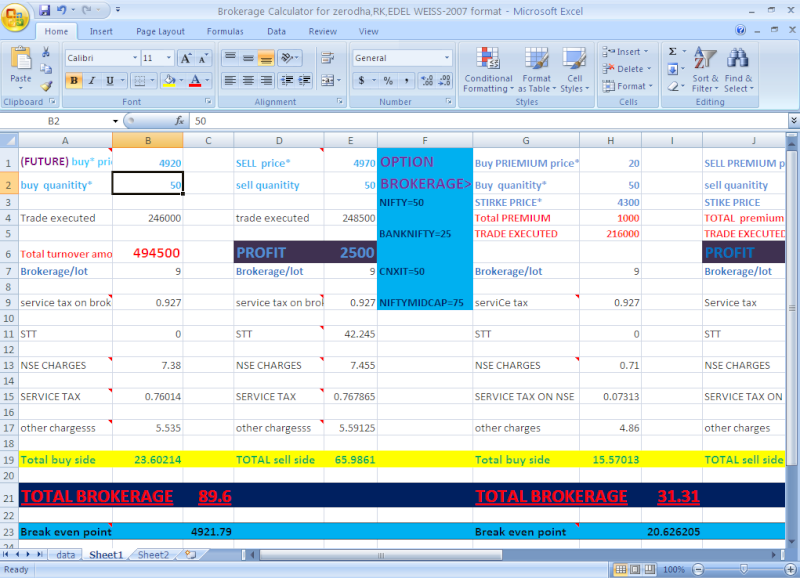Decrease font size with Shrink Font
The image size is (800, 578).
tap(203, 58)
